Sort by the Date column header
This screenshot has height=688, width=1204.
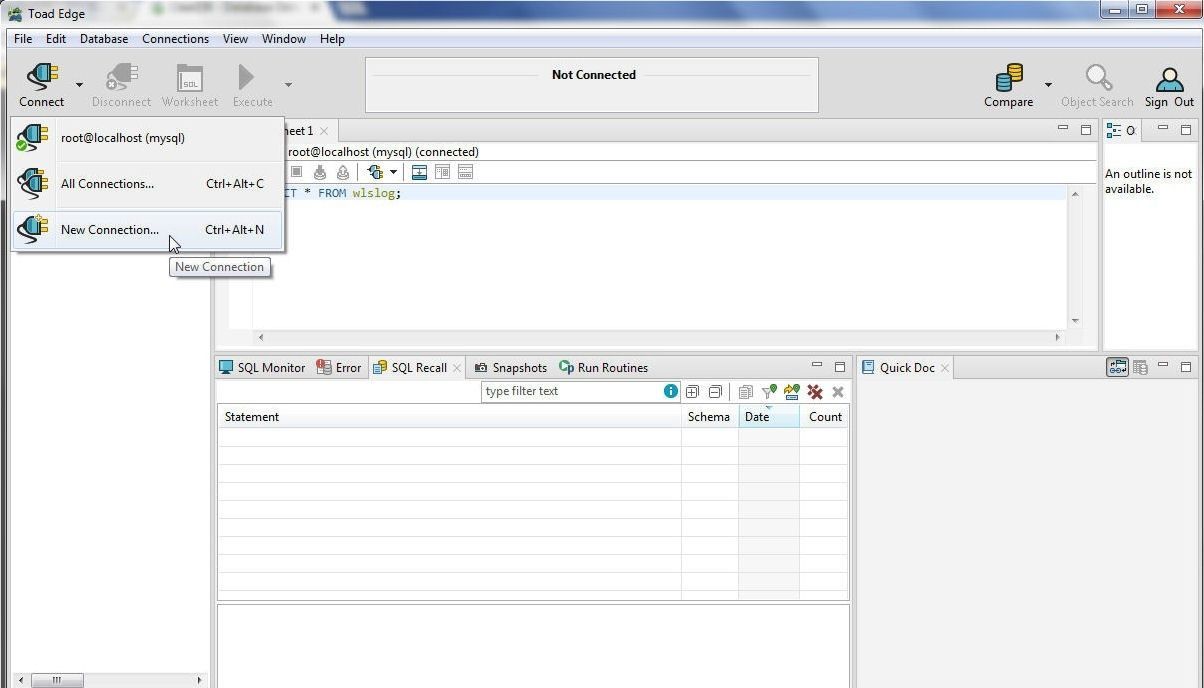[x=769, y=417]
